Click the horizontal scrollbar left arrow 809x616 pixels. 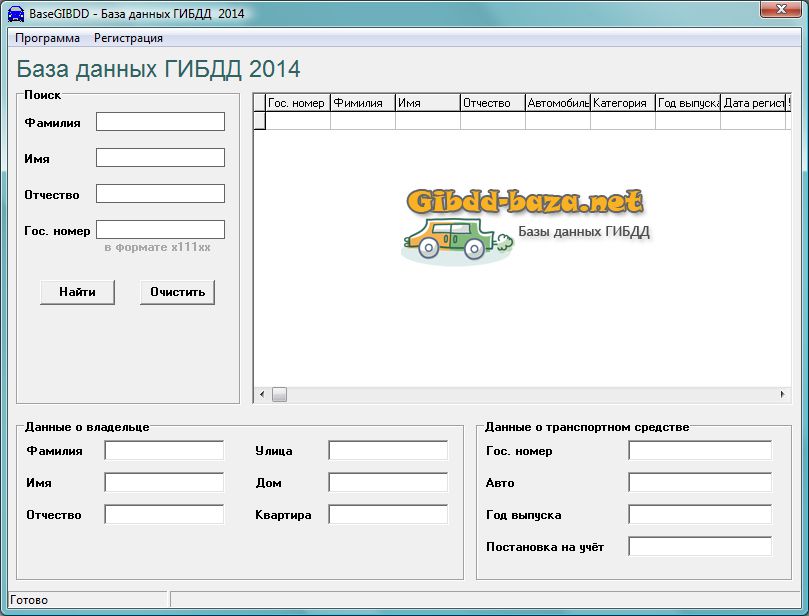coord(262,395)
